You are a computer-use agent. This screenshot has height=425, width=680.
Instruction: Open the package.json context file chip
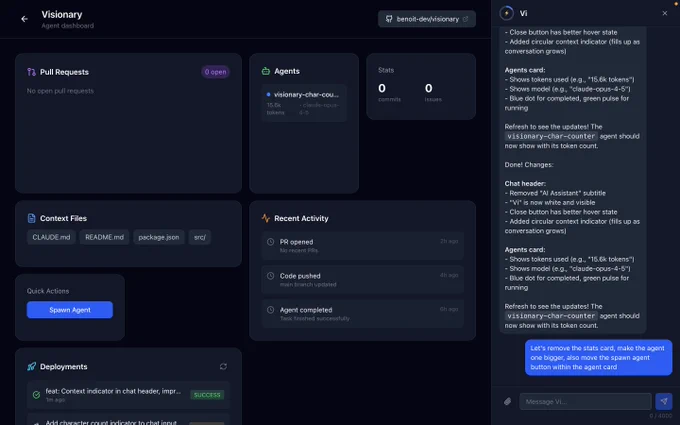click(159, 237)
